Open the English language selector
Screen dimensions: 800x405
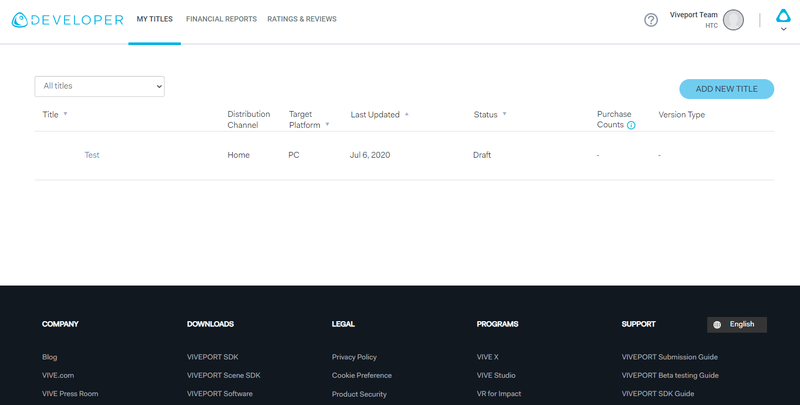[737, 324]
